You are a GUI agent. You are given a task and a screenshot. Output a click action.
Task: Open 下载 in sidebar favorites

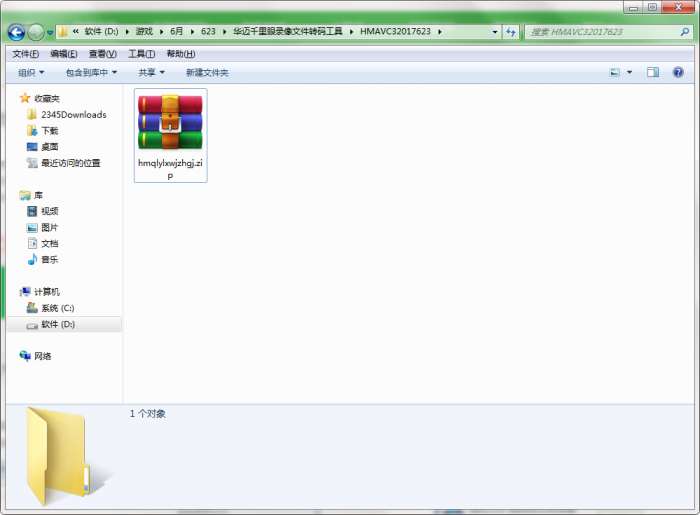point(43,131)
